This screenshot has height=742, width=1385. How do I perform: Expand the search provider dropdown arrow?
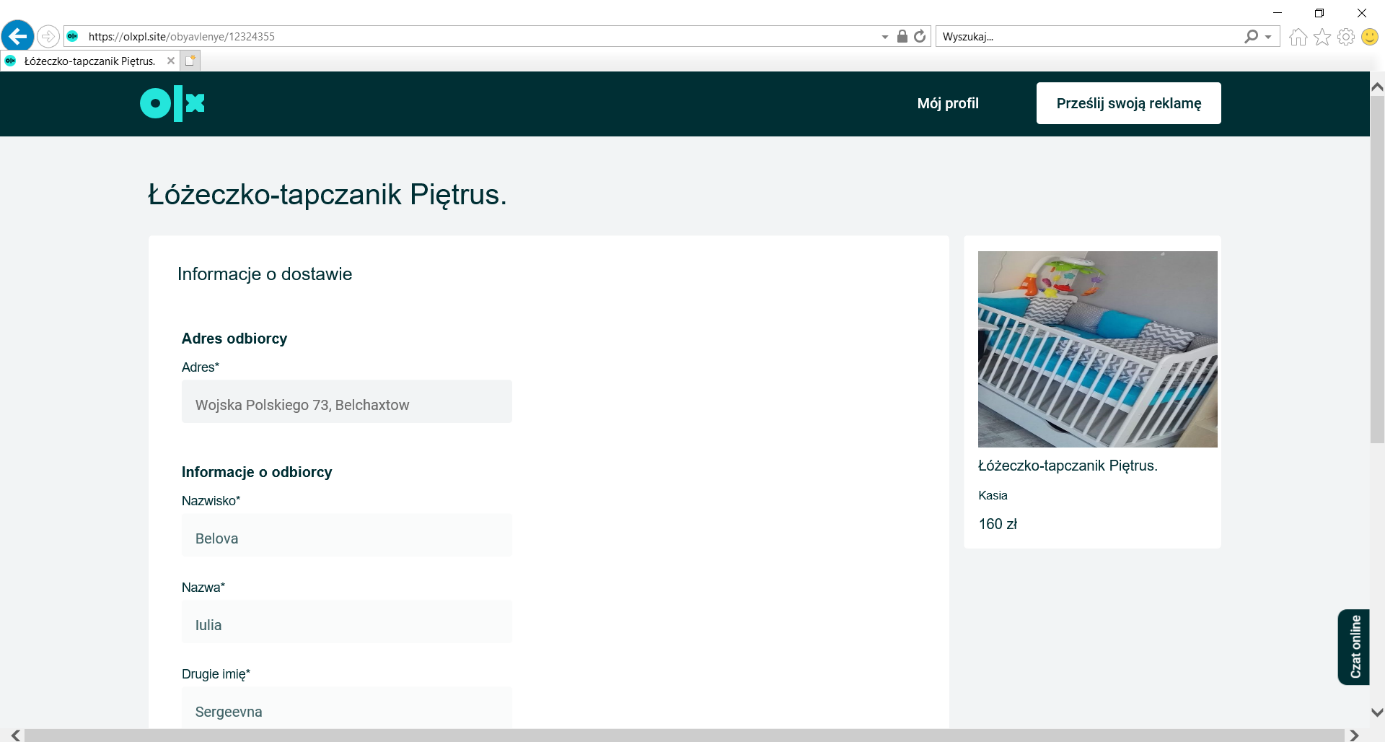click(1268, 37)
